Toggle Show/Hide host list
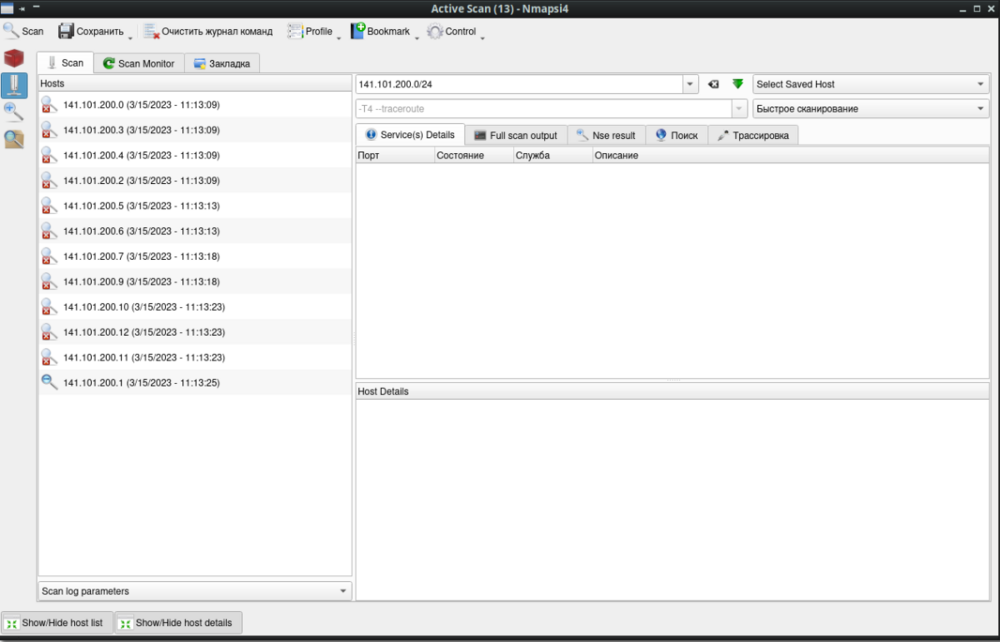 tap(57, 623)
